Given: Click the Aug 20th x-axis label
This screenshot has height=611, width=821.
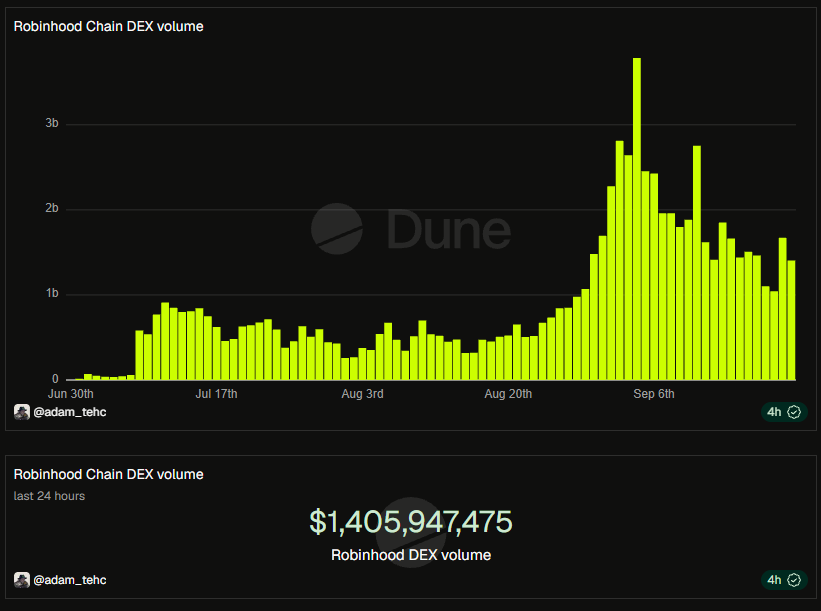Looking at the screenshot, I should tap(508, 394).
